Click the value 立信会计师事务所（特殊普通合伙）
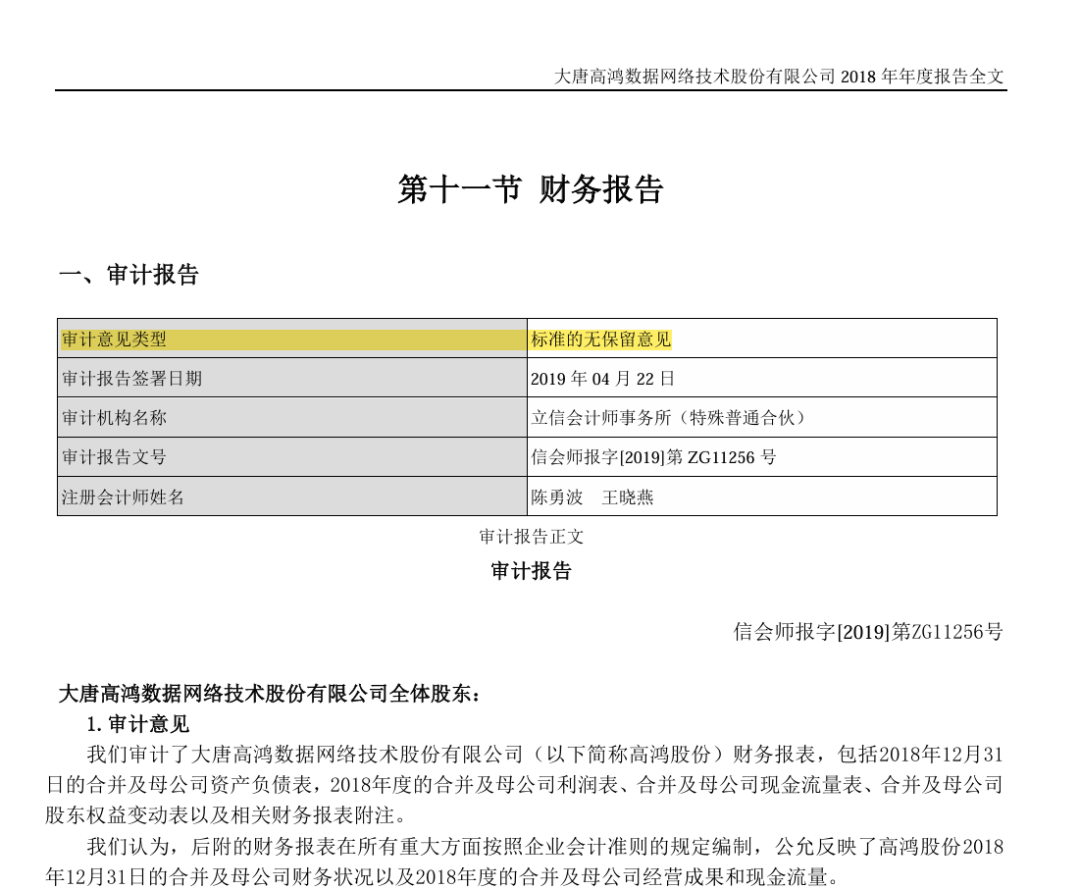 668,418
